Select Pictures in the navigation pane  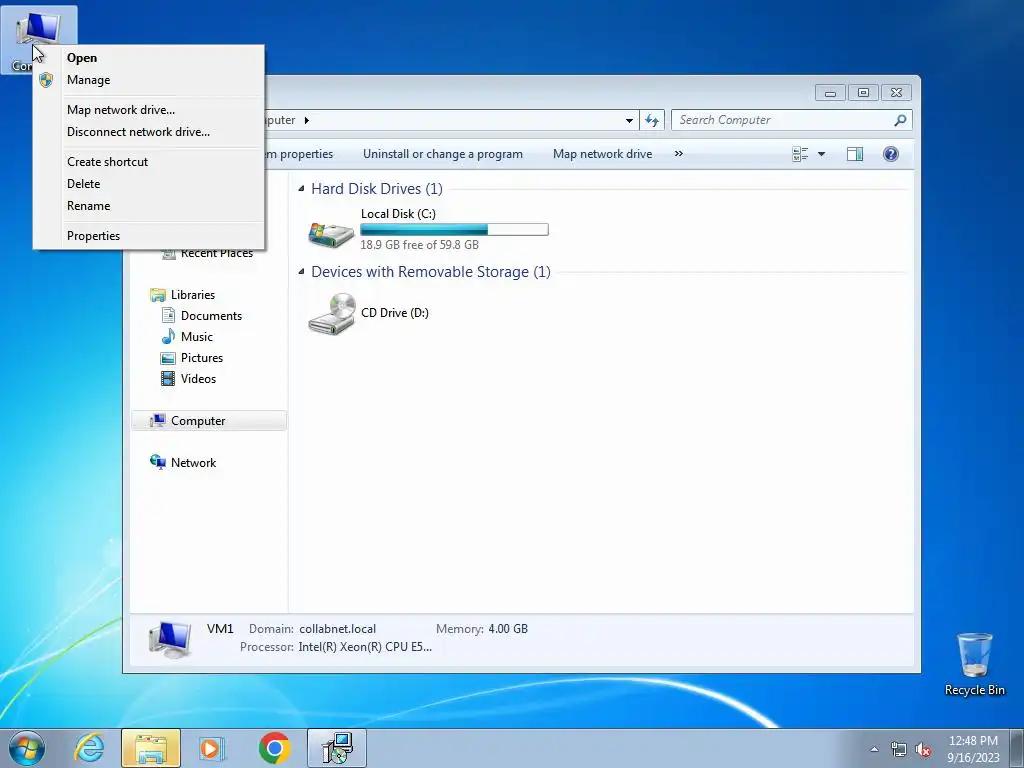pos(202,358)
